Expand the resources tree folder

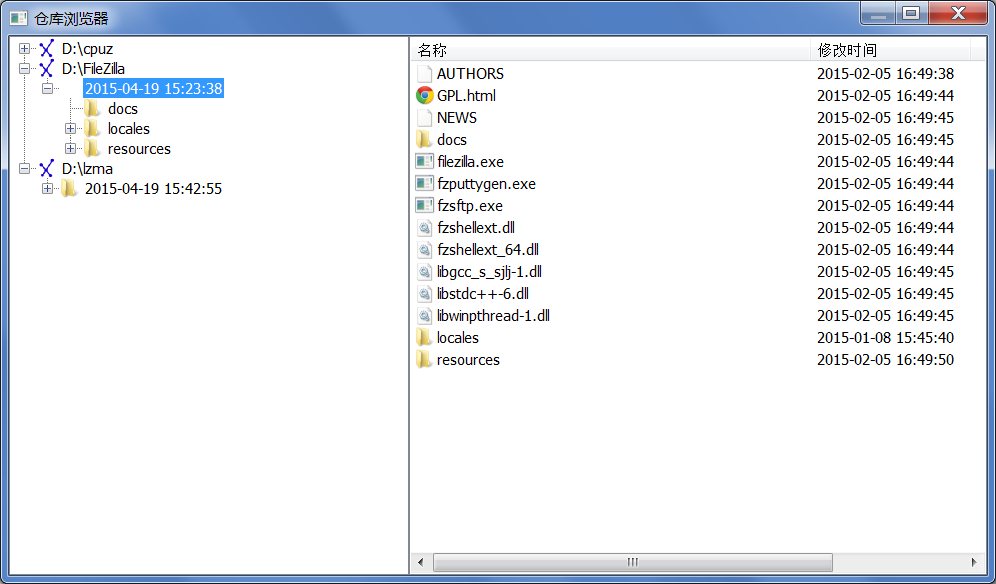[71, 149]
